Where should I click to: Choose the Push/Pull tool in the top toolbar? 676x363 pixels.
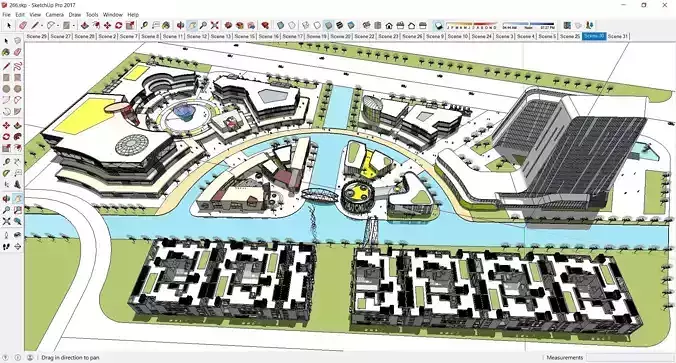84,25
